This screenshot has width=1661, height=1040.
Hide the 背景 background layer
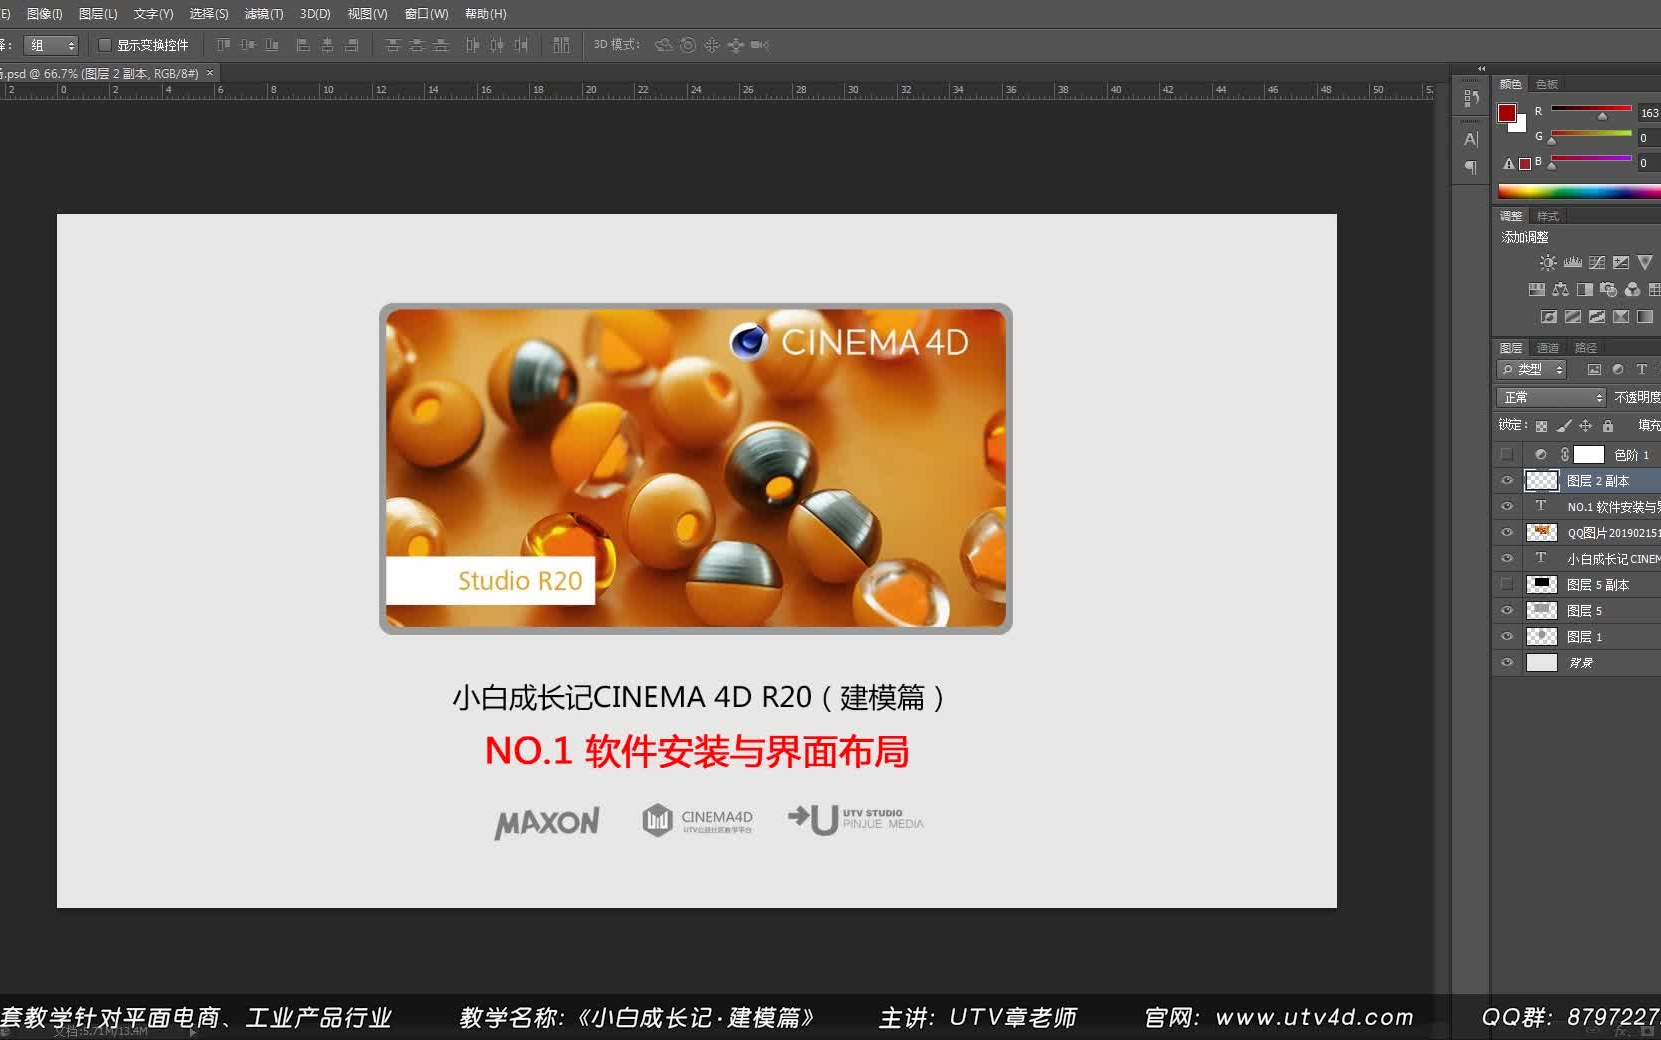pyautogui.click(x=1507, y=663)
